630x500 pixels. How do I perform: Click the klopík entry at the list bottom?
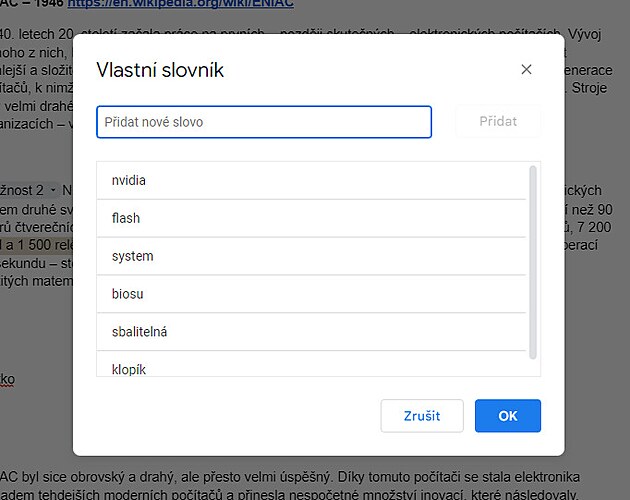[x=311, y=368]
